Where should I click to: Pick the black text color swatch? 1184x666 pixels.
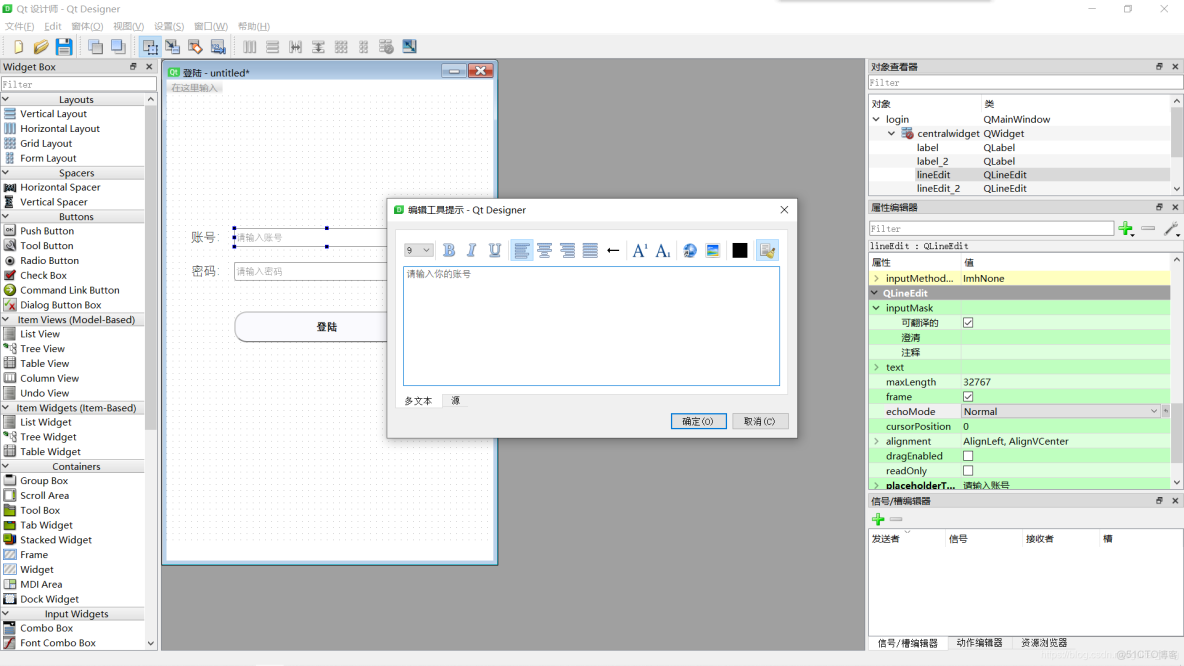tap(739, 250)
